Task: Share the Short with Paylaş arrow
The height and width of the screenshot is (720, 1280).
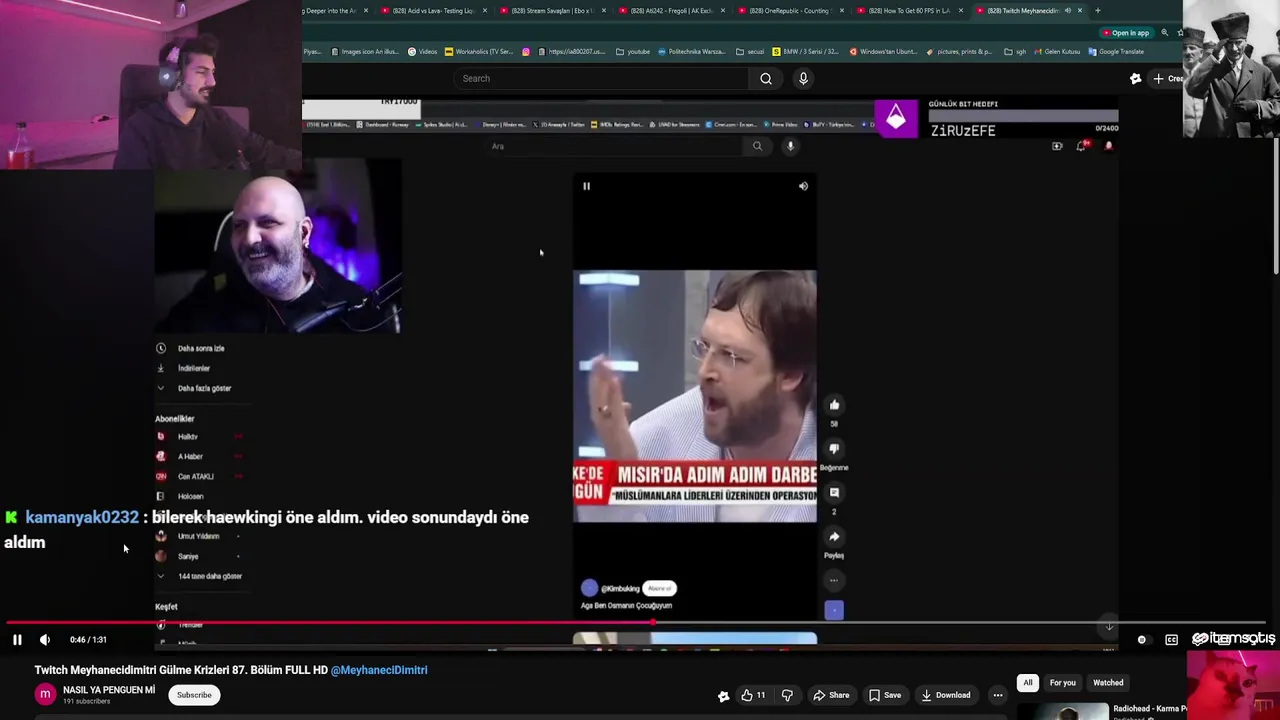Action: [x=834, y=537]
